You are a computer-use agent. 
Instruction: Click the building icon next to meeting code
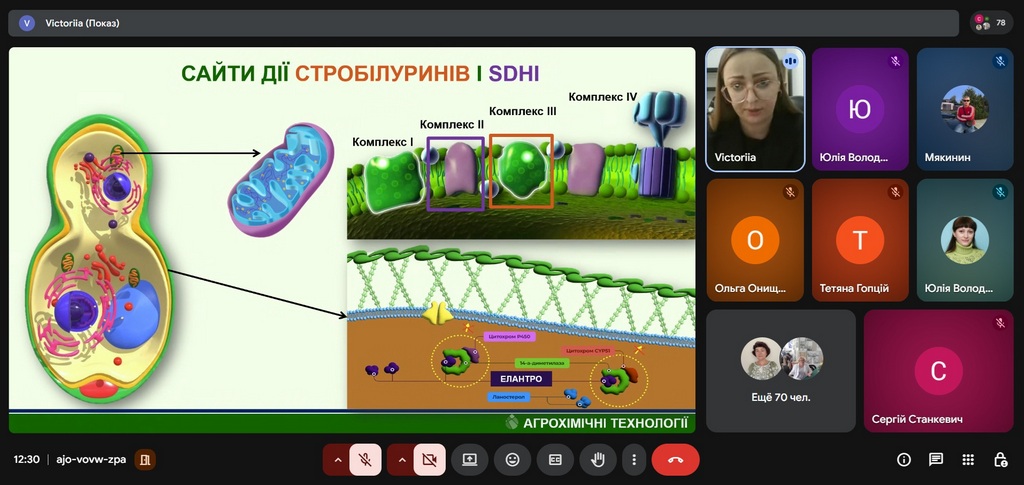(x=146, y=460)
